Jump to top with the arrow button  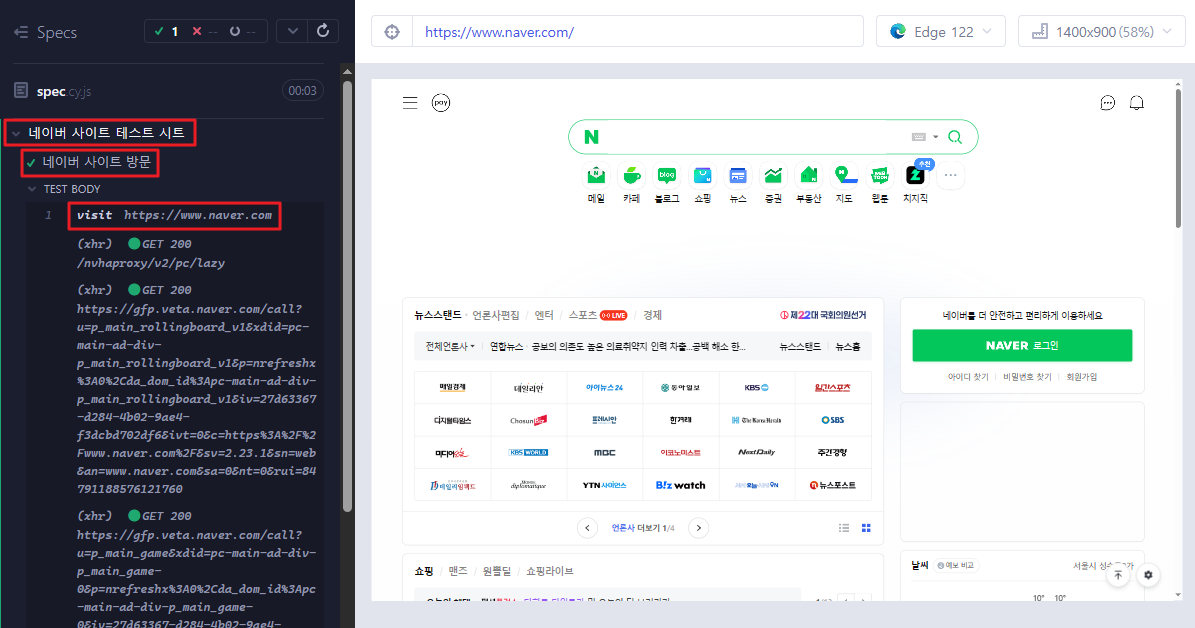tap(1118, 575)
